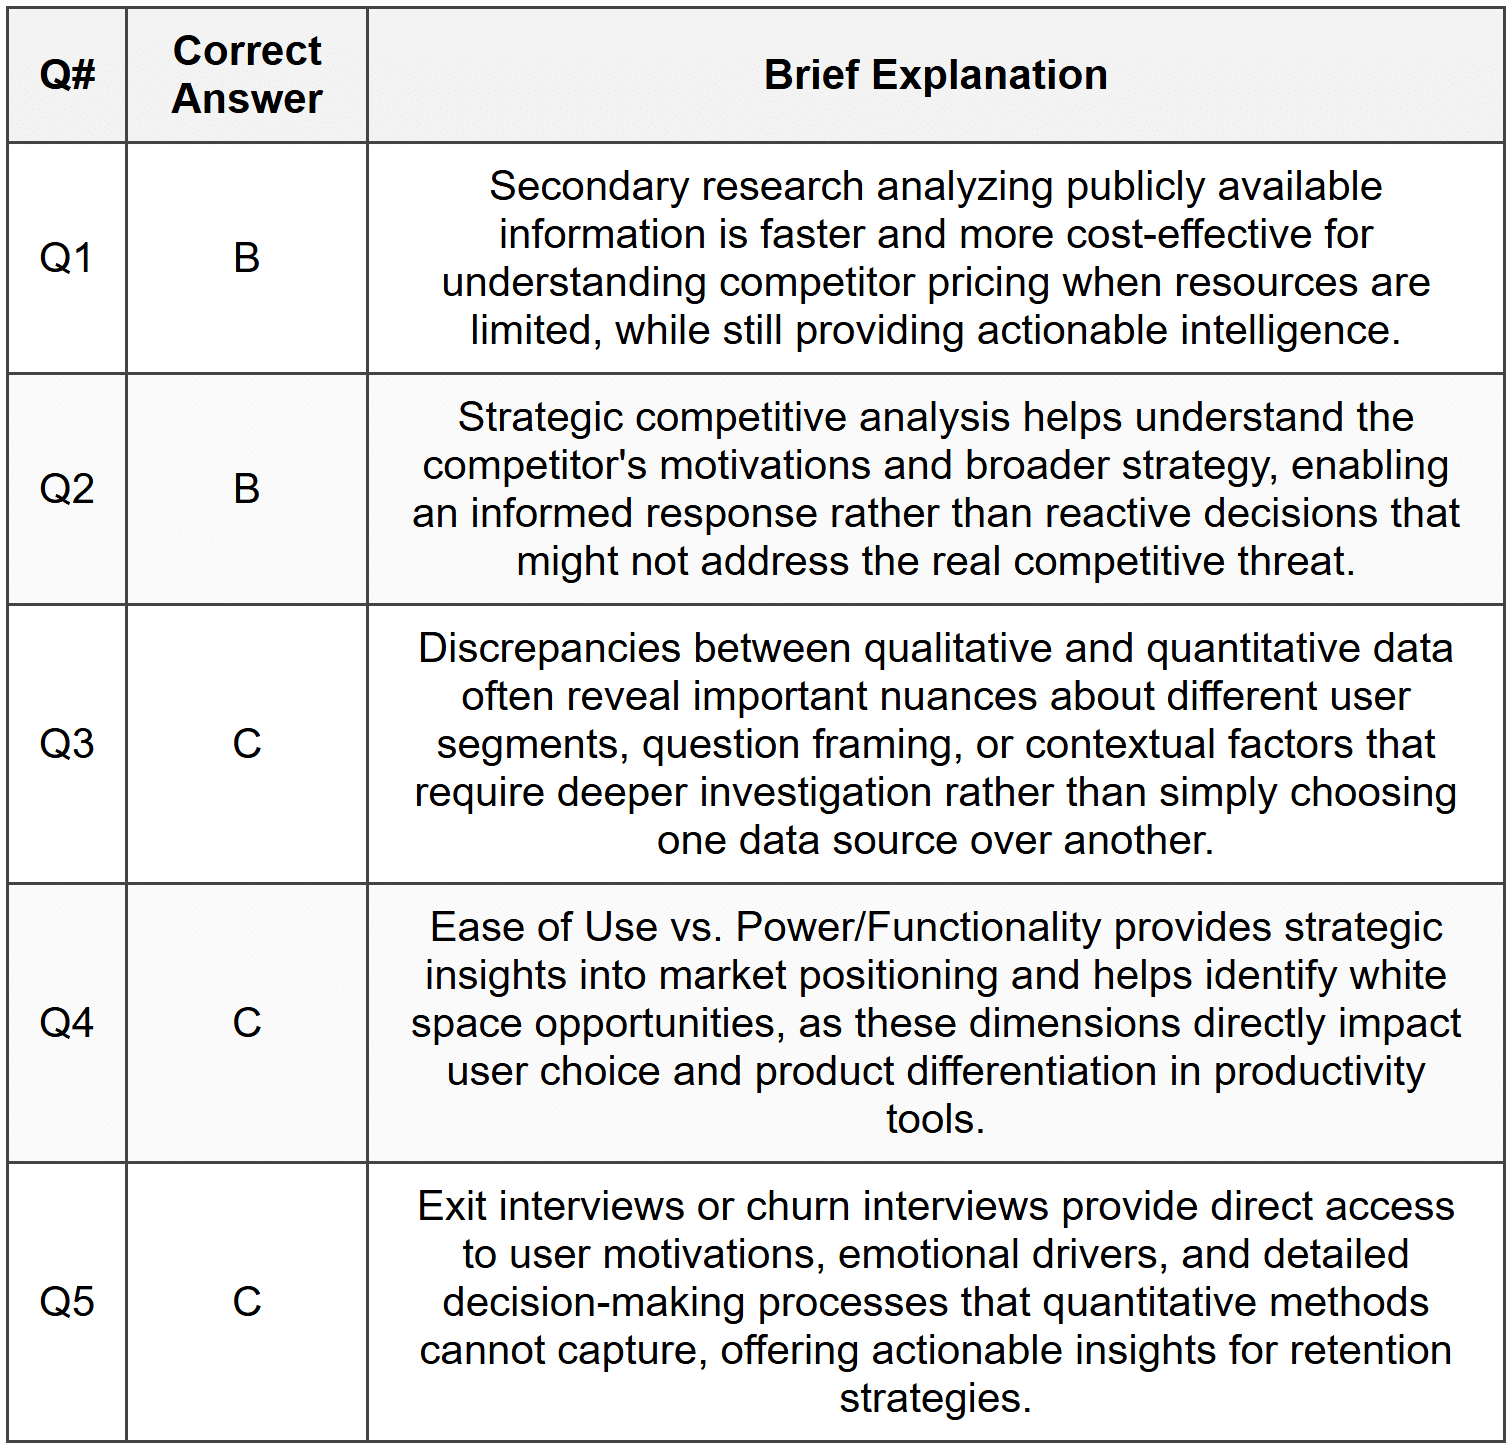The width and height of the screenshot is (1512, 1449).
Task: Select the exit interviews explanation cell
Action: (935, 1302)
